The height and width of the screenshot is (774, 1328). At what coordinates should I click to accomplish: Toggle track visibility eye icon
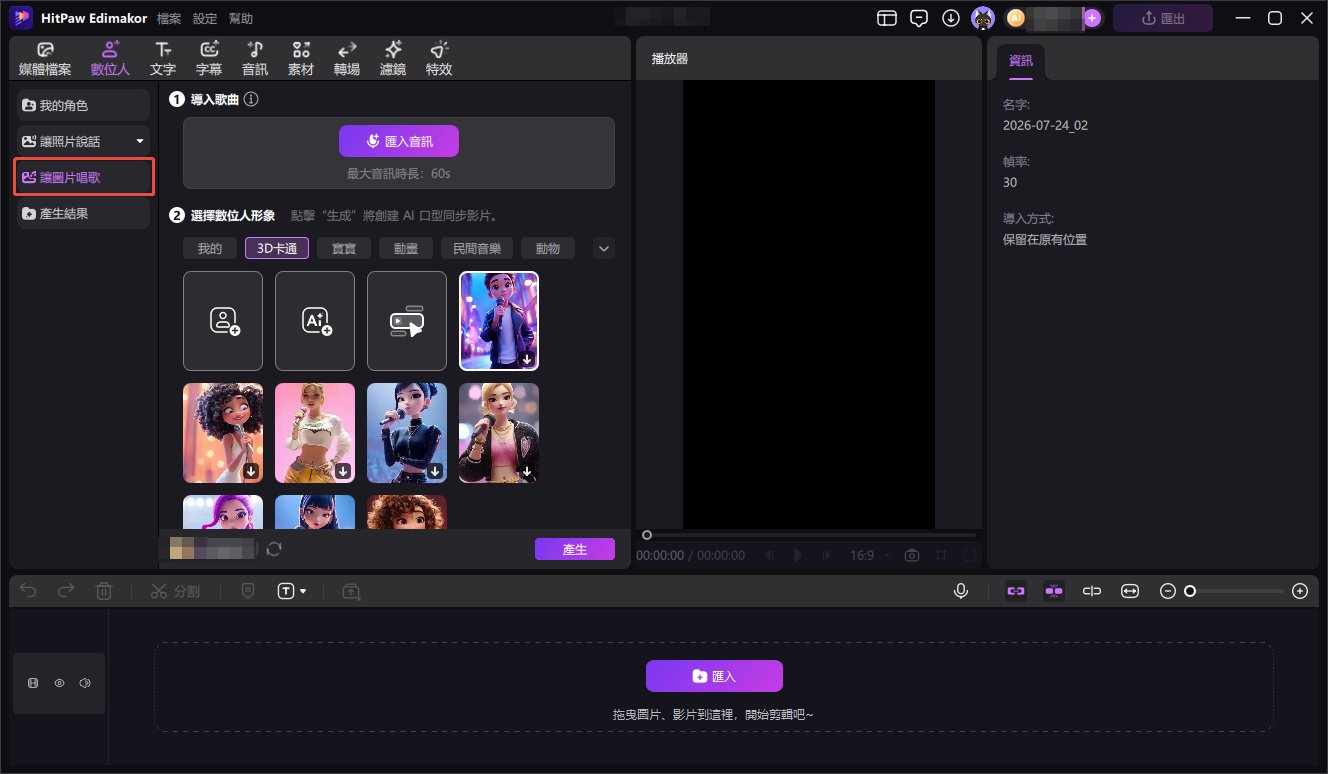(x=59, y=683)
